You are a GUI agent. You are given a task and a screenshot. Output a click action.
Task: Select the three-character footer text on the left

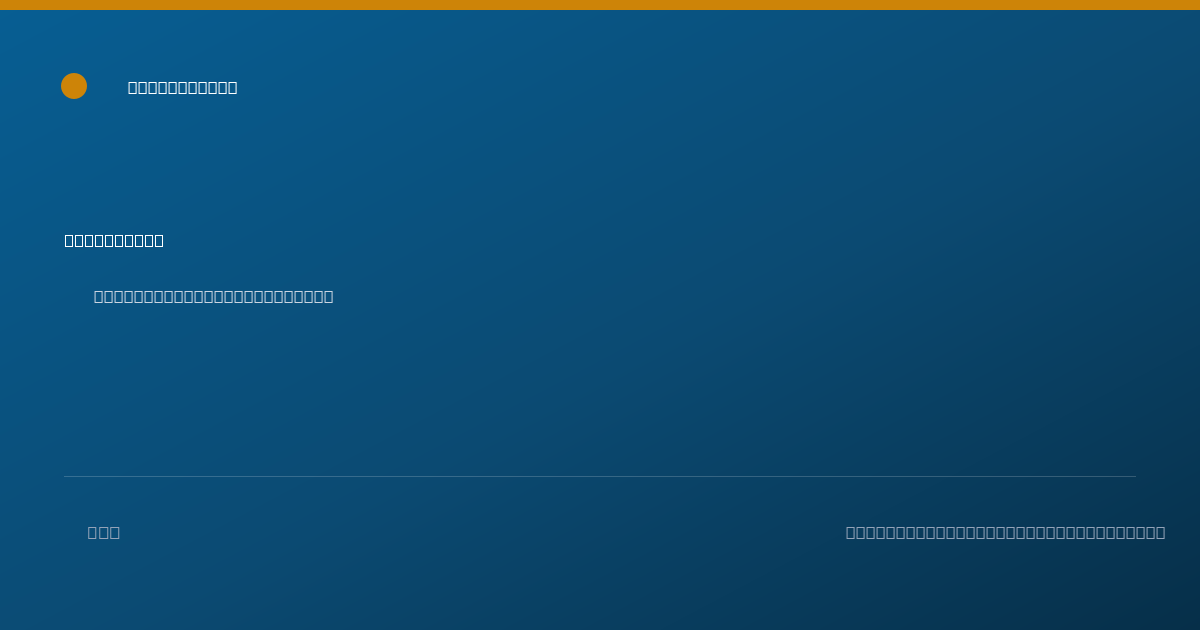pos(104,533)
